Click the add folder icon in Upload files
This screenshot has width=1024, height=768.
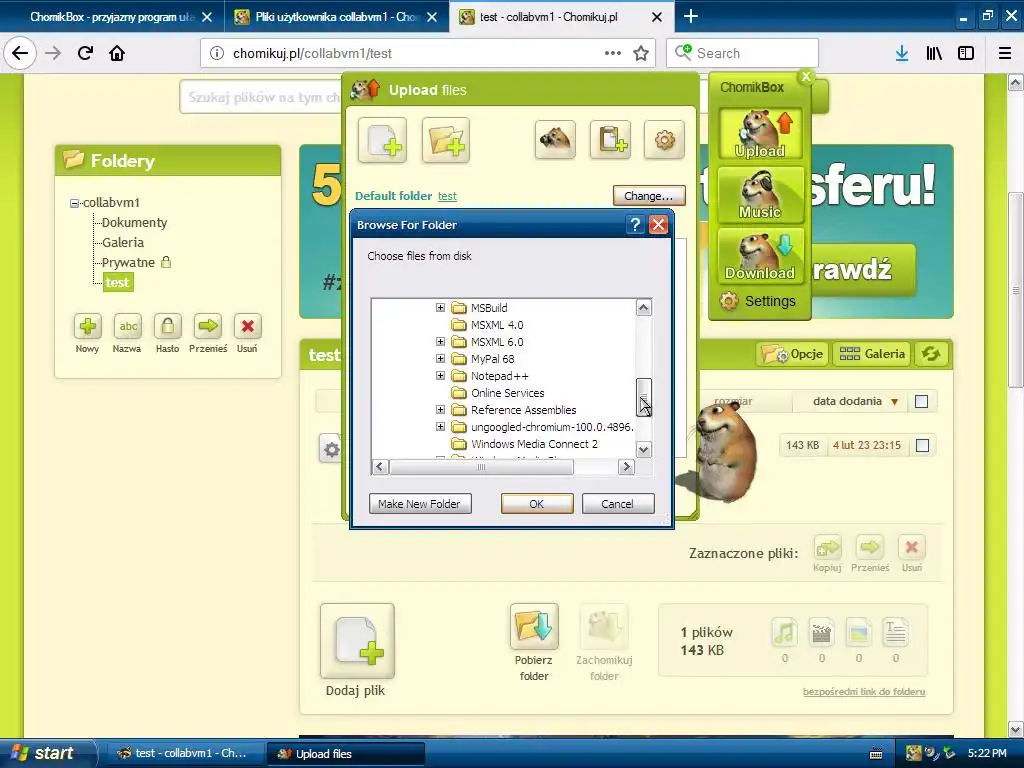pyautogui.click(x=446, y=140)
